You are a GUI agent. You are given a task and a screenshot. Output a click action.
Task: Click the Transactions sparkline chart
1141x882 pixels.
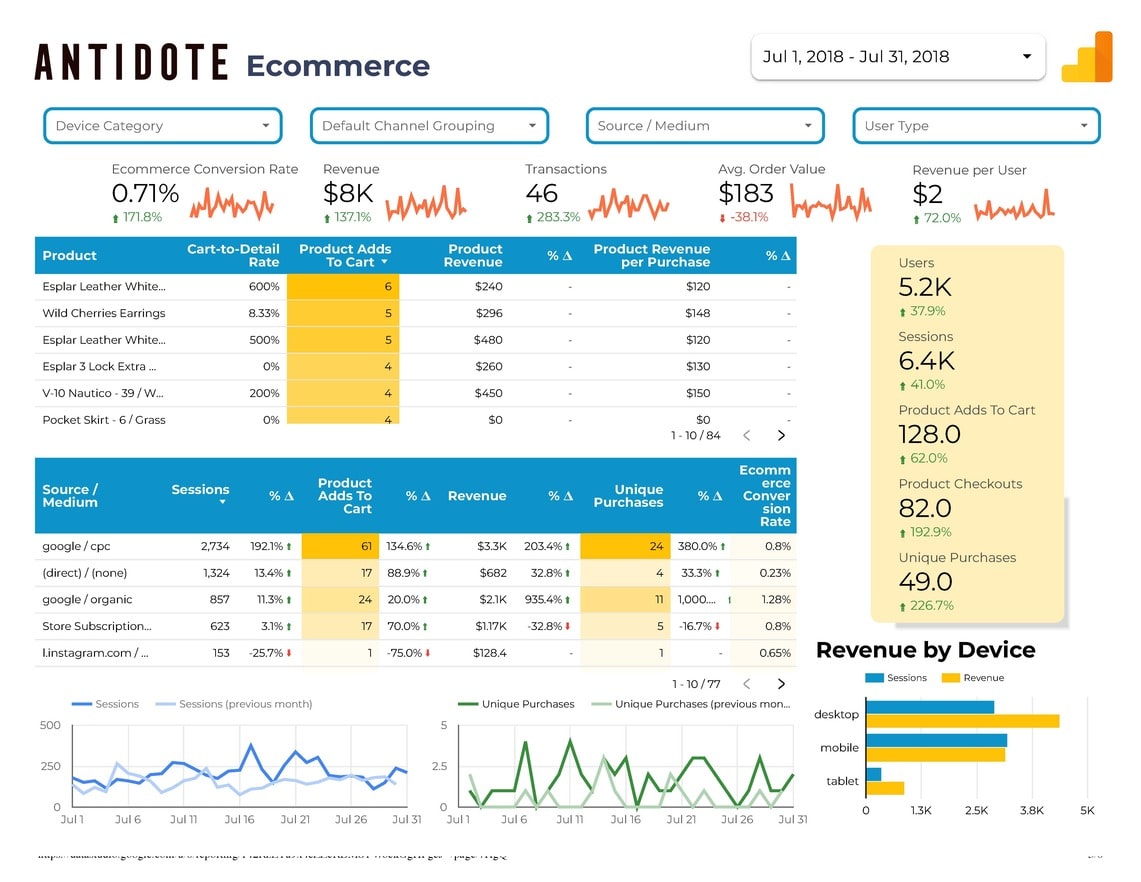[629, 206]
